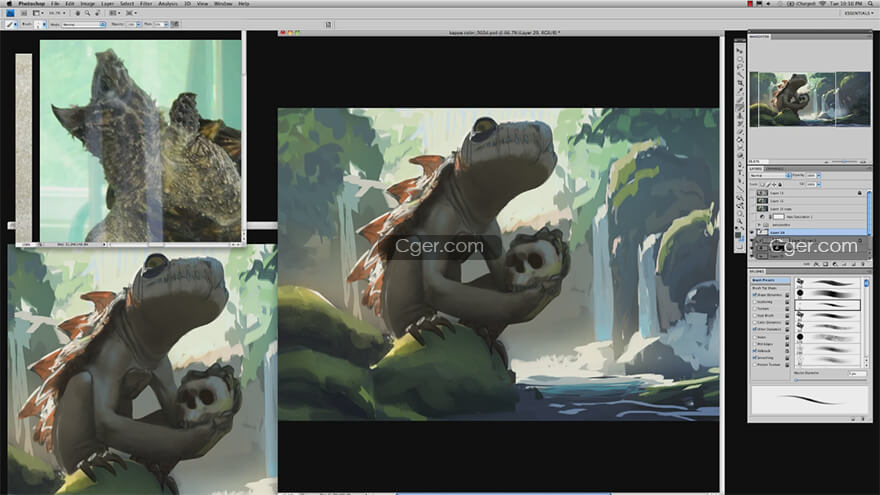Open the Filter menu
This screenshot has height=495, width=880.
click(x=146, y=3)
